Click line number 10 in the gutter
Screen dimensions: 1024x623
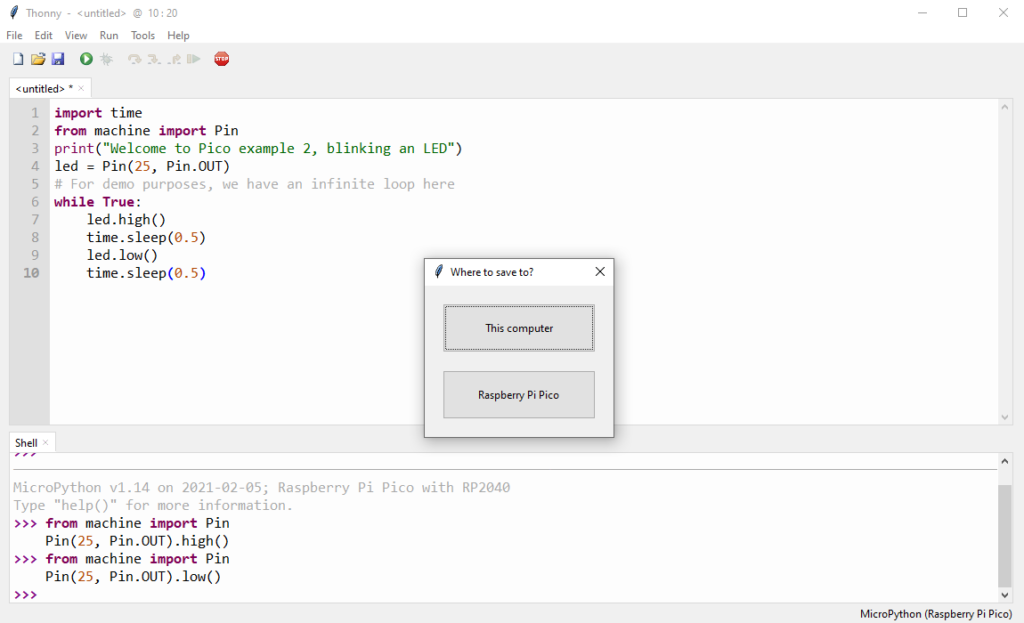click(31, 273)
